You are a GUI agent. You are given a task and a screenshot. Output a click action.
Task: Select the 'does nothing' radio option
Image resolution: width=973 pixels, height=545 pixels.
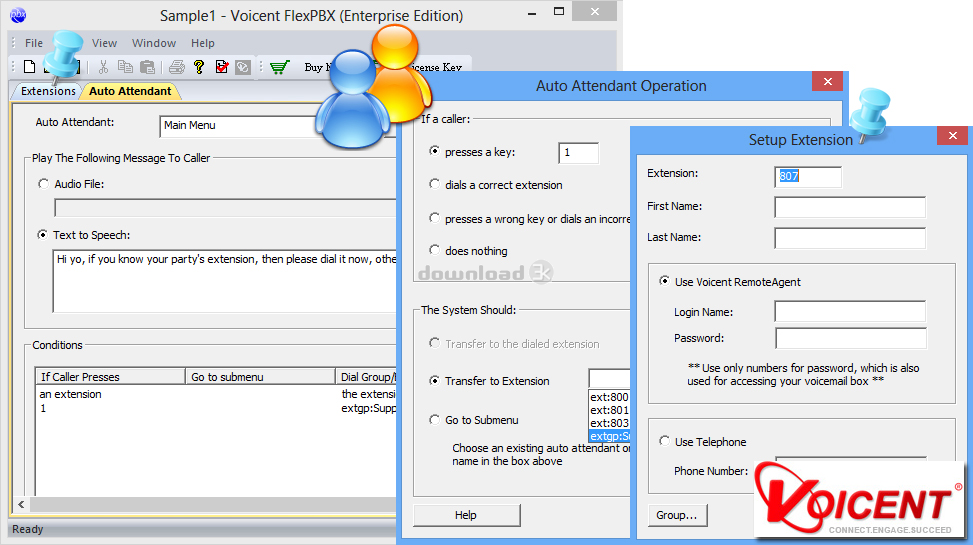434,250
